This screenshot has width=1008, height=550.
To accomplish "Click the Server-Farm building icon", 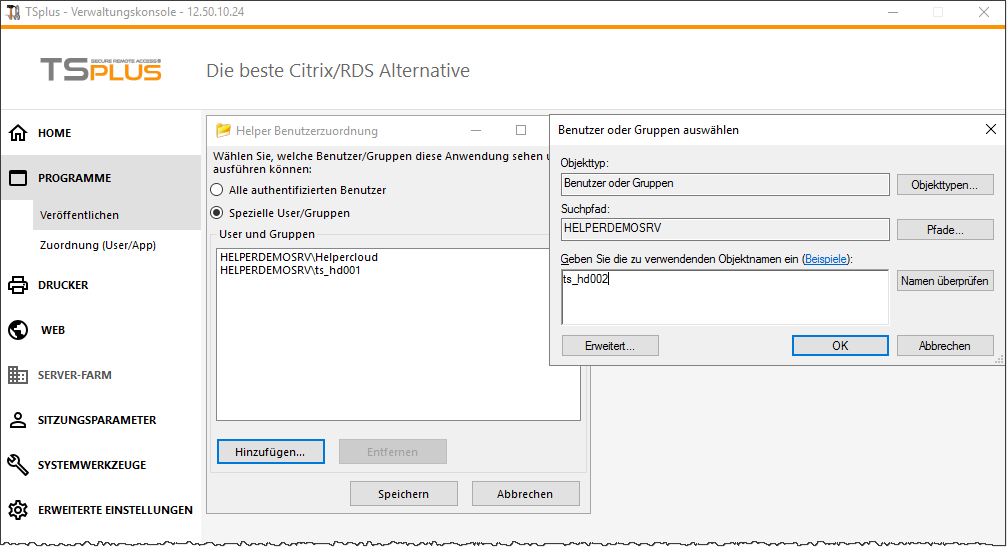I will pyautogui.click(x=17, y=375).
